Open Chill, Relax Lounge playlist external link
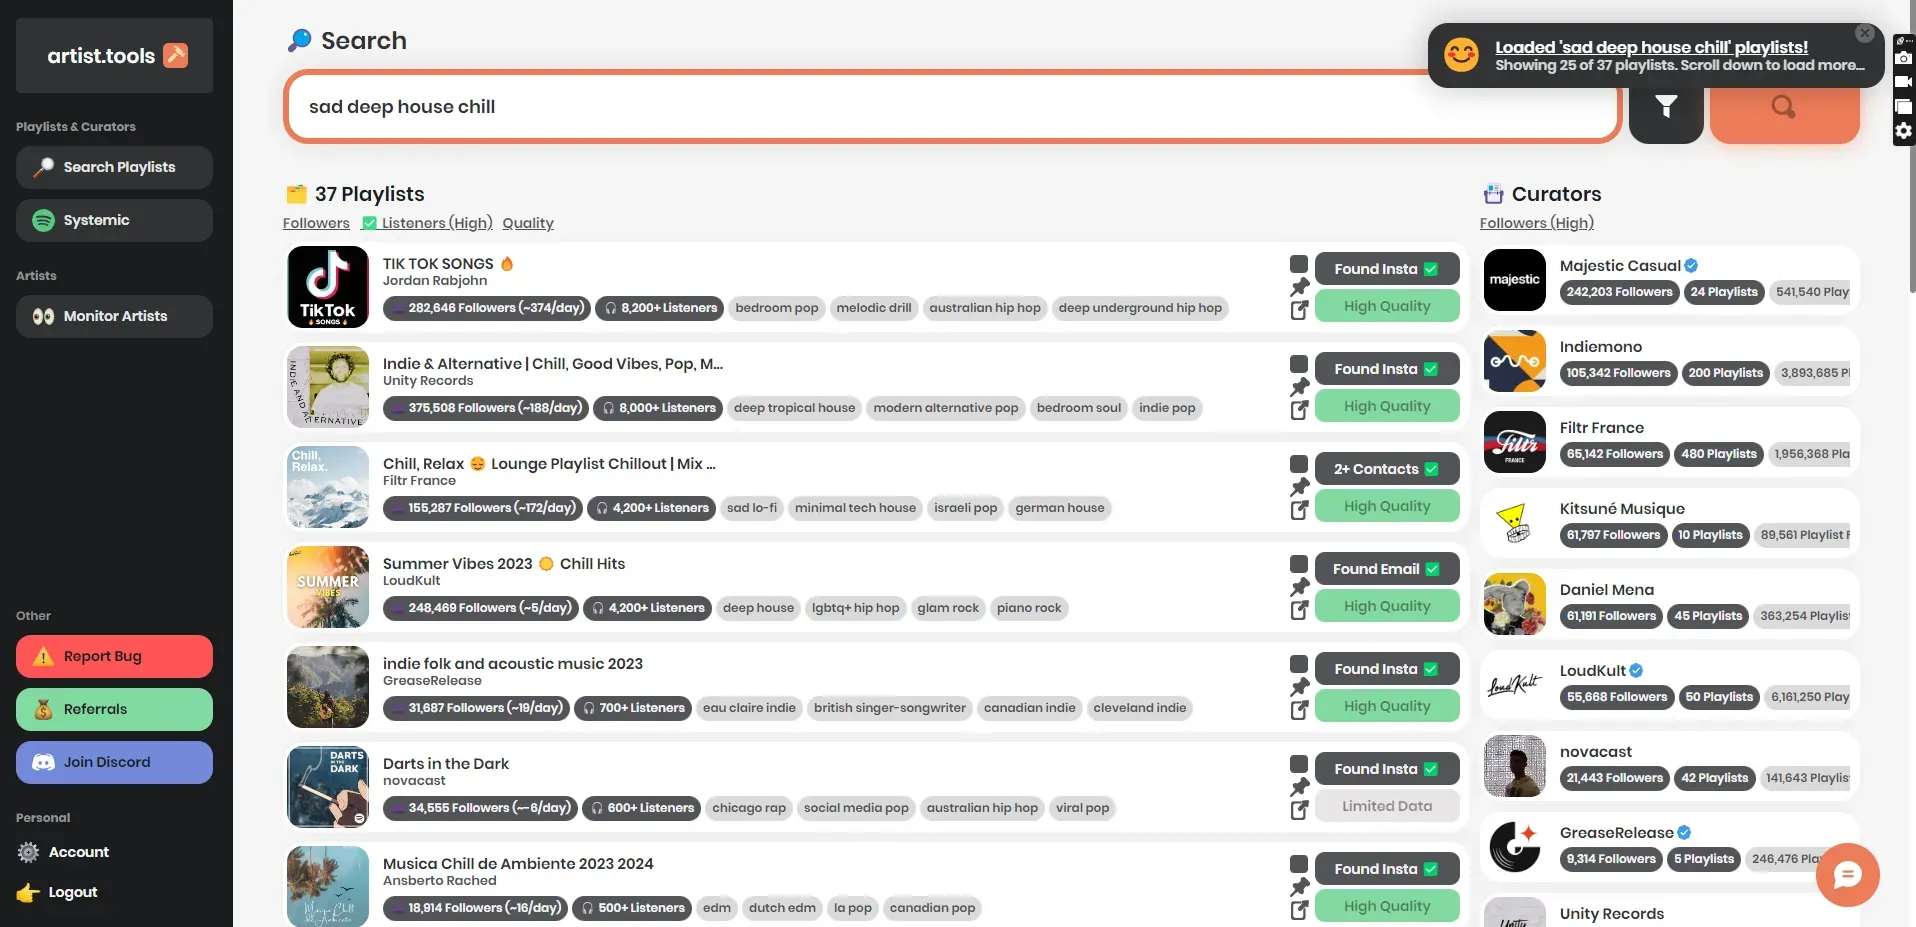 coord(1299,510)
